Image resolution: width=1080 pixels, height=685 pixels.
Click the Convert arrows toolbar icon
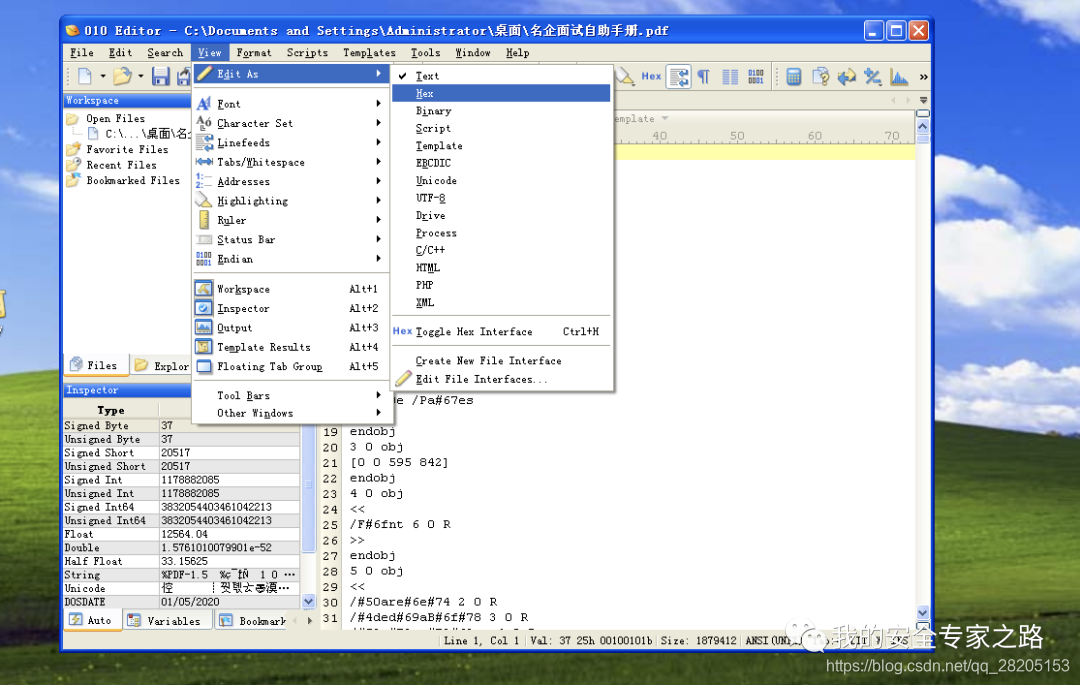847,76
